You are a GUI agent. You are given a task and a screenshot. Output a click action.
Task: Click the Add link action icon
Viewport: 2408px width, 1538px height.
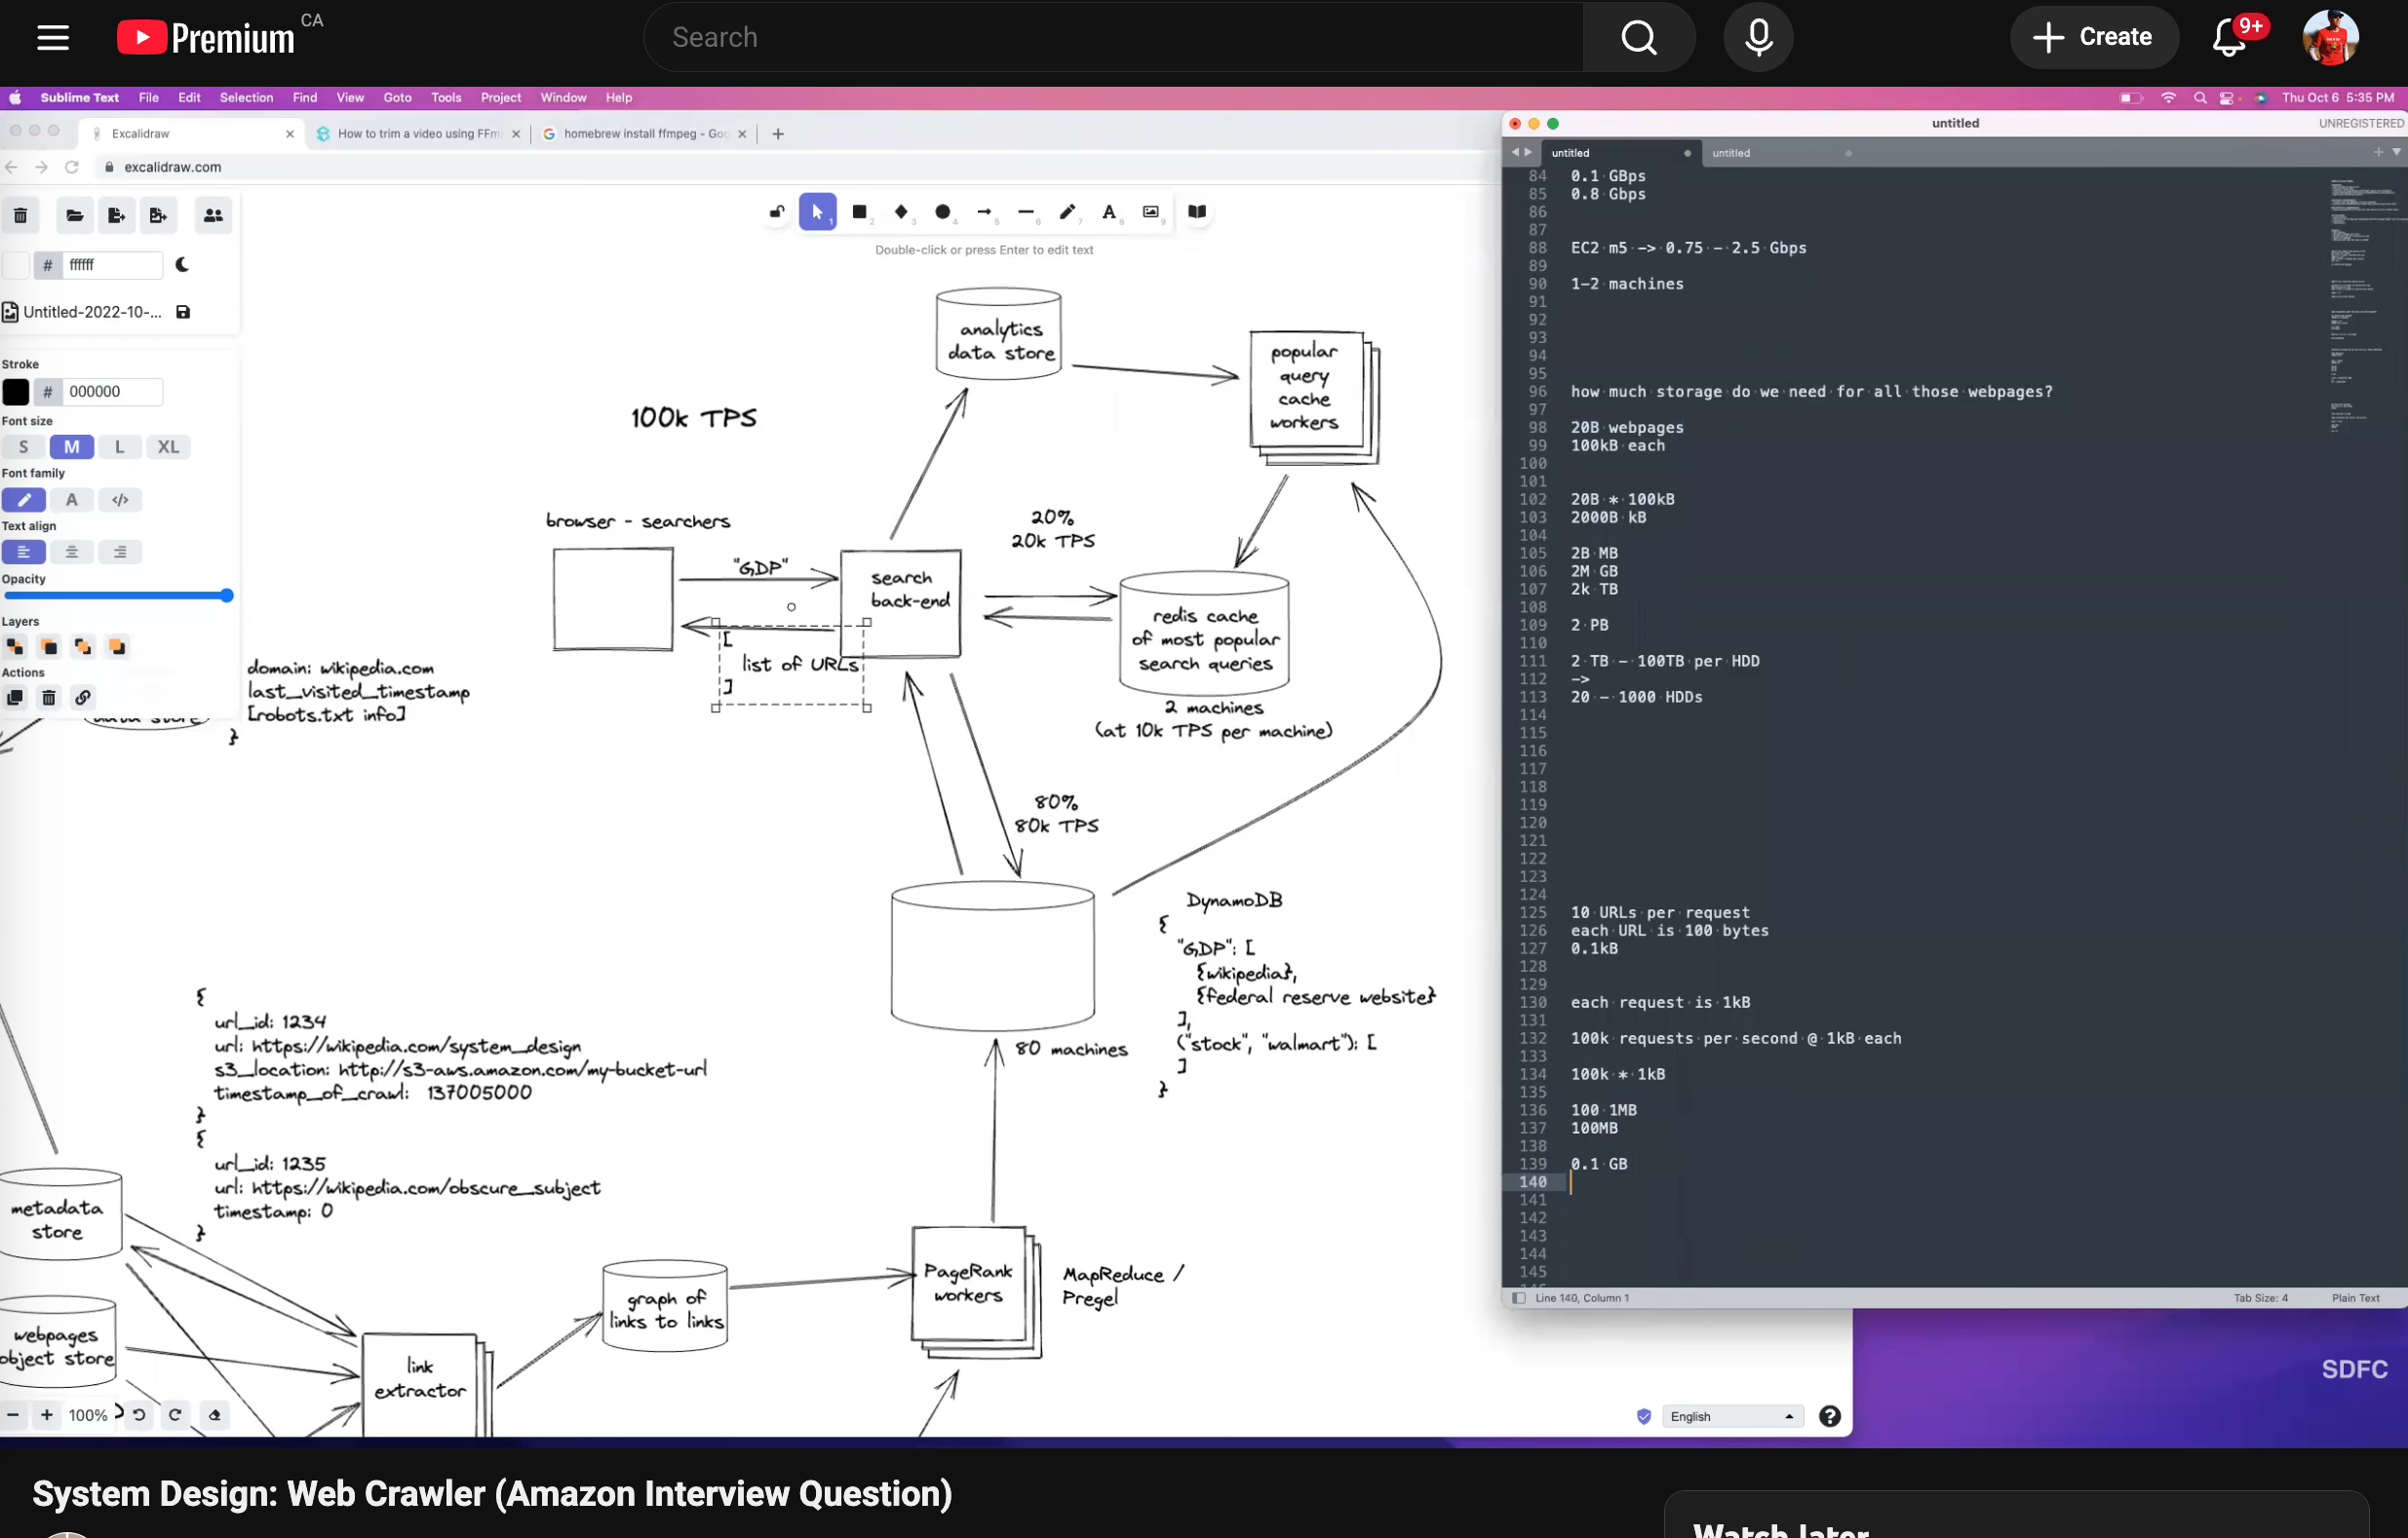83,698
